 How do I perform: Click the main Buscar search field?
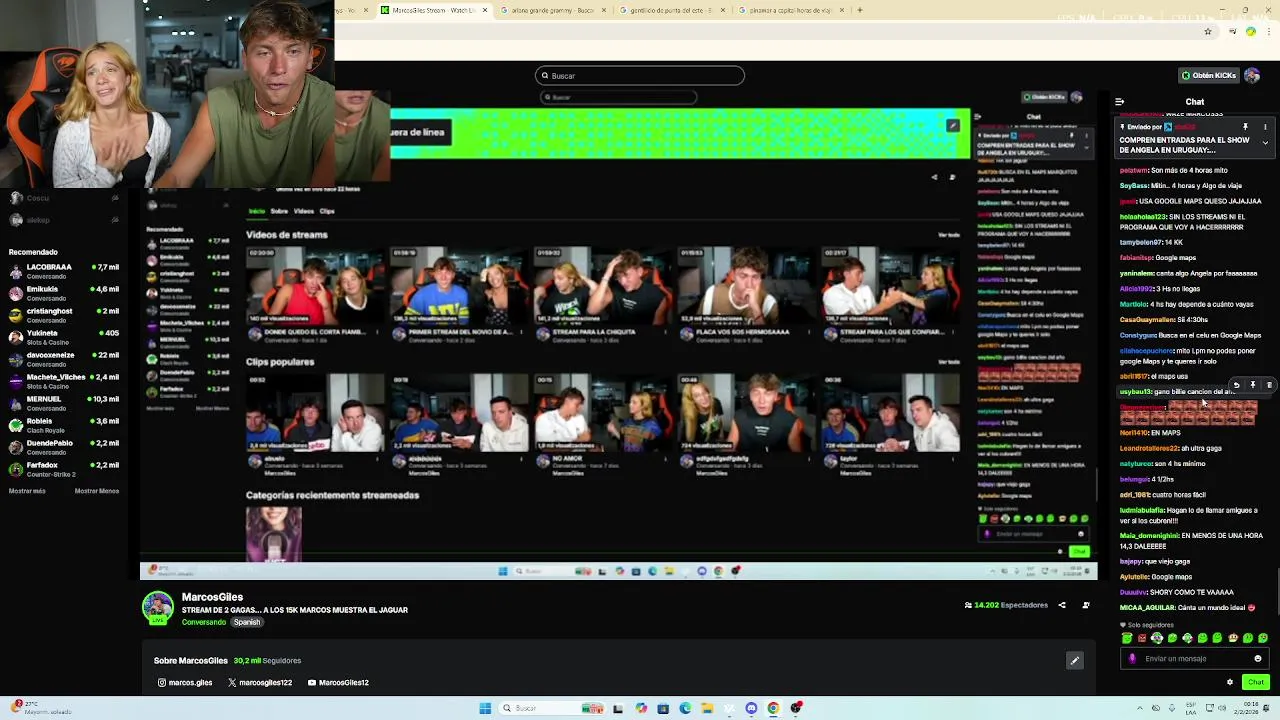[640, 76]
